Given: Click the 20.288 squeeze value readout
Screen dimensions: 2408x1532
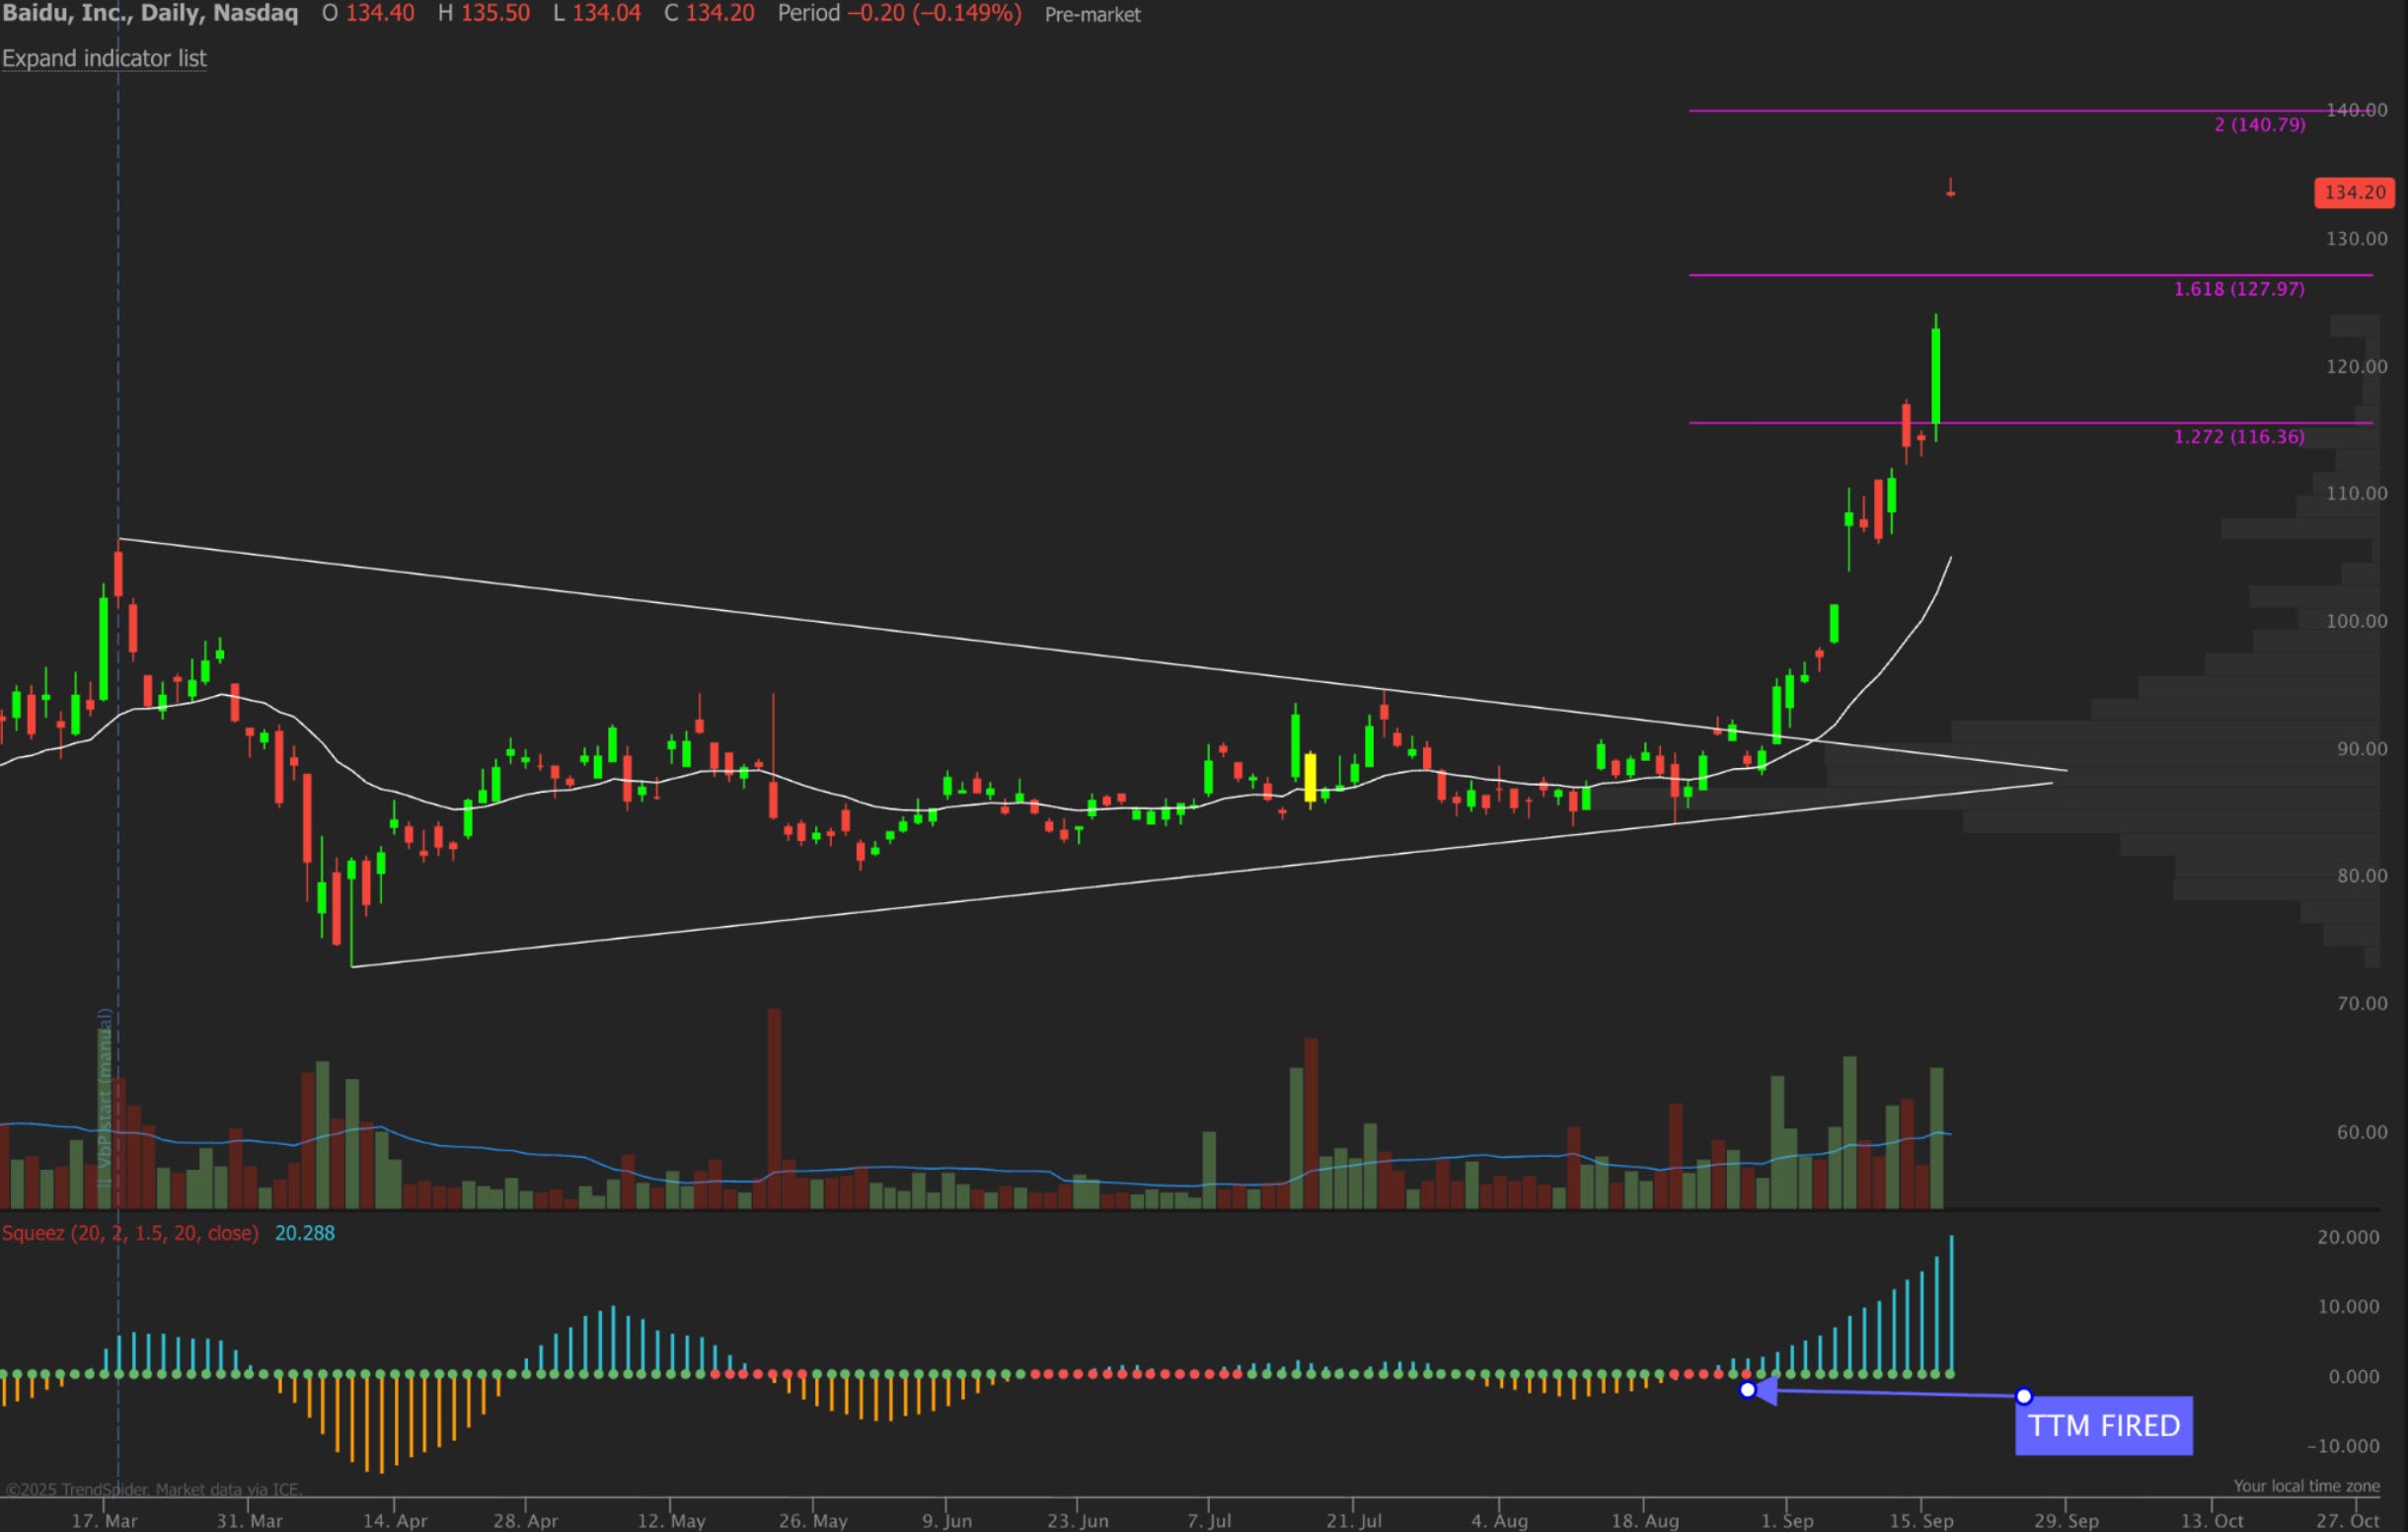Looking at the screenshot, I should [x=304, y=1233].
